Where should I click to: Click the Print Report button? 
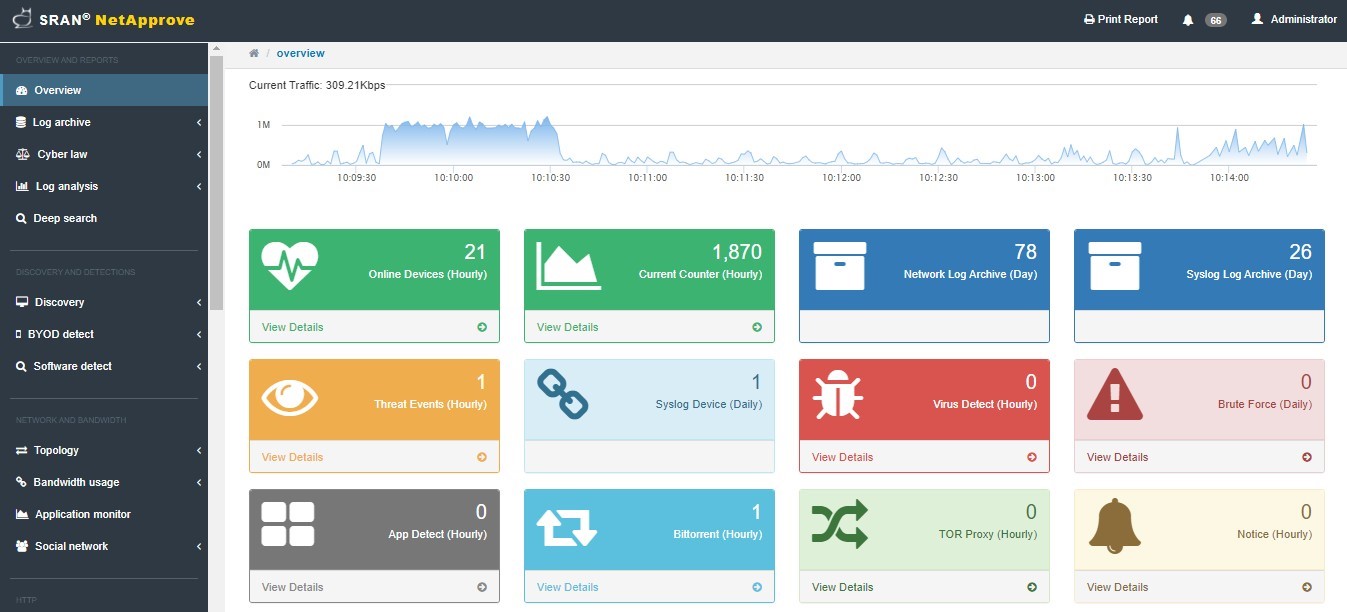point(1121,20)
